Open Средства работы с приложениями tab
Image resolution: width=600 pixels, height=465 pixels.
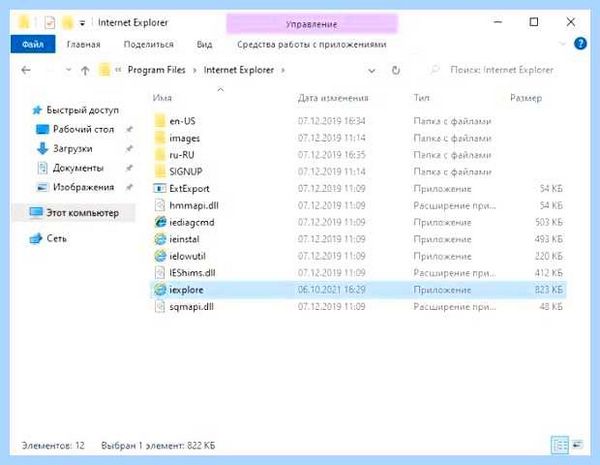(x=311, y=44)
